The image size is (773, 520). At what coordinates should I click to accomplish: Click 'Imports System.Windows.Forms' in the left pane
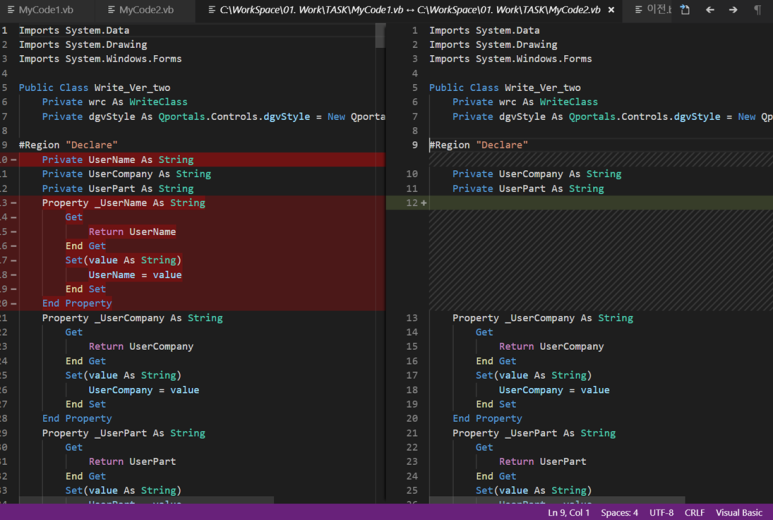pos(100,59)
